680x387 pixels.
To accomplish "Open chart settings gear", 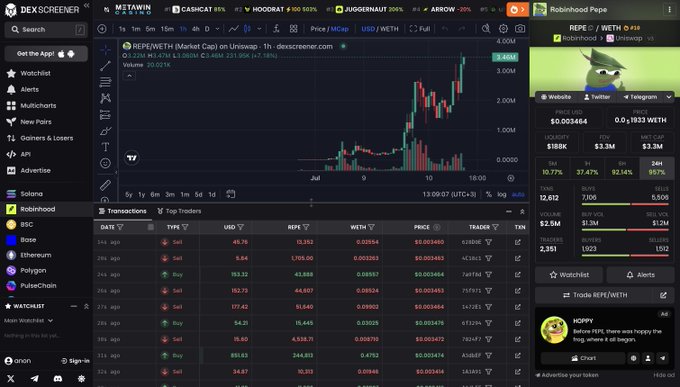I will (x=503, y=29).
